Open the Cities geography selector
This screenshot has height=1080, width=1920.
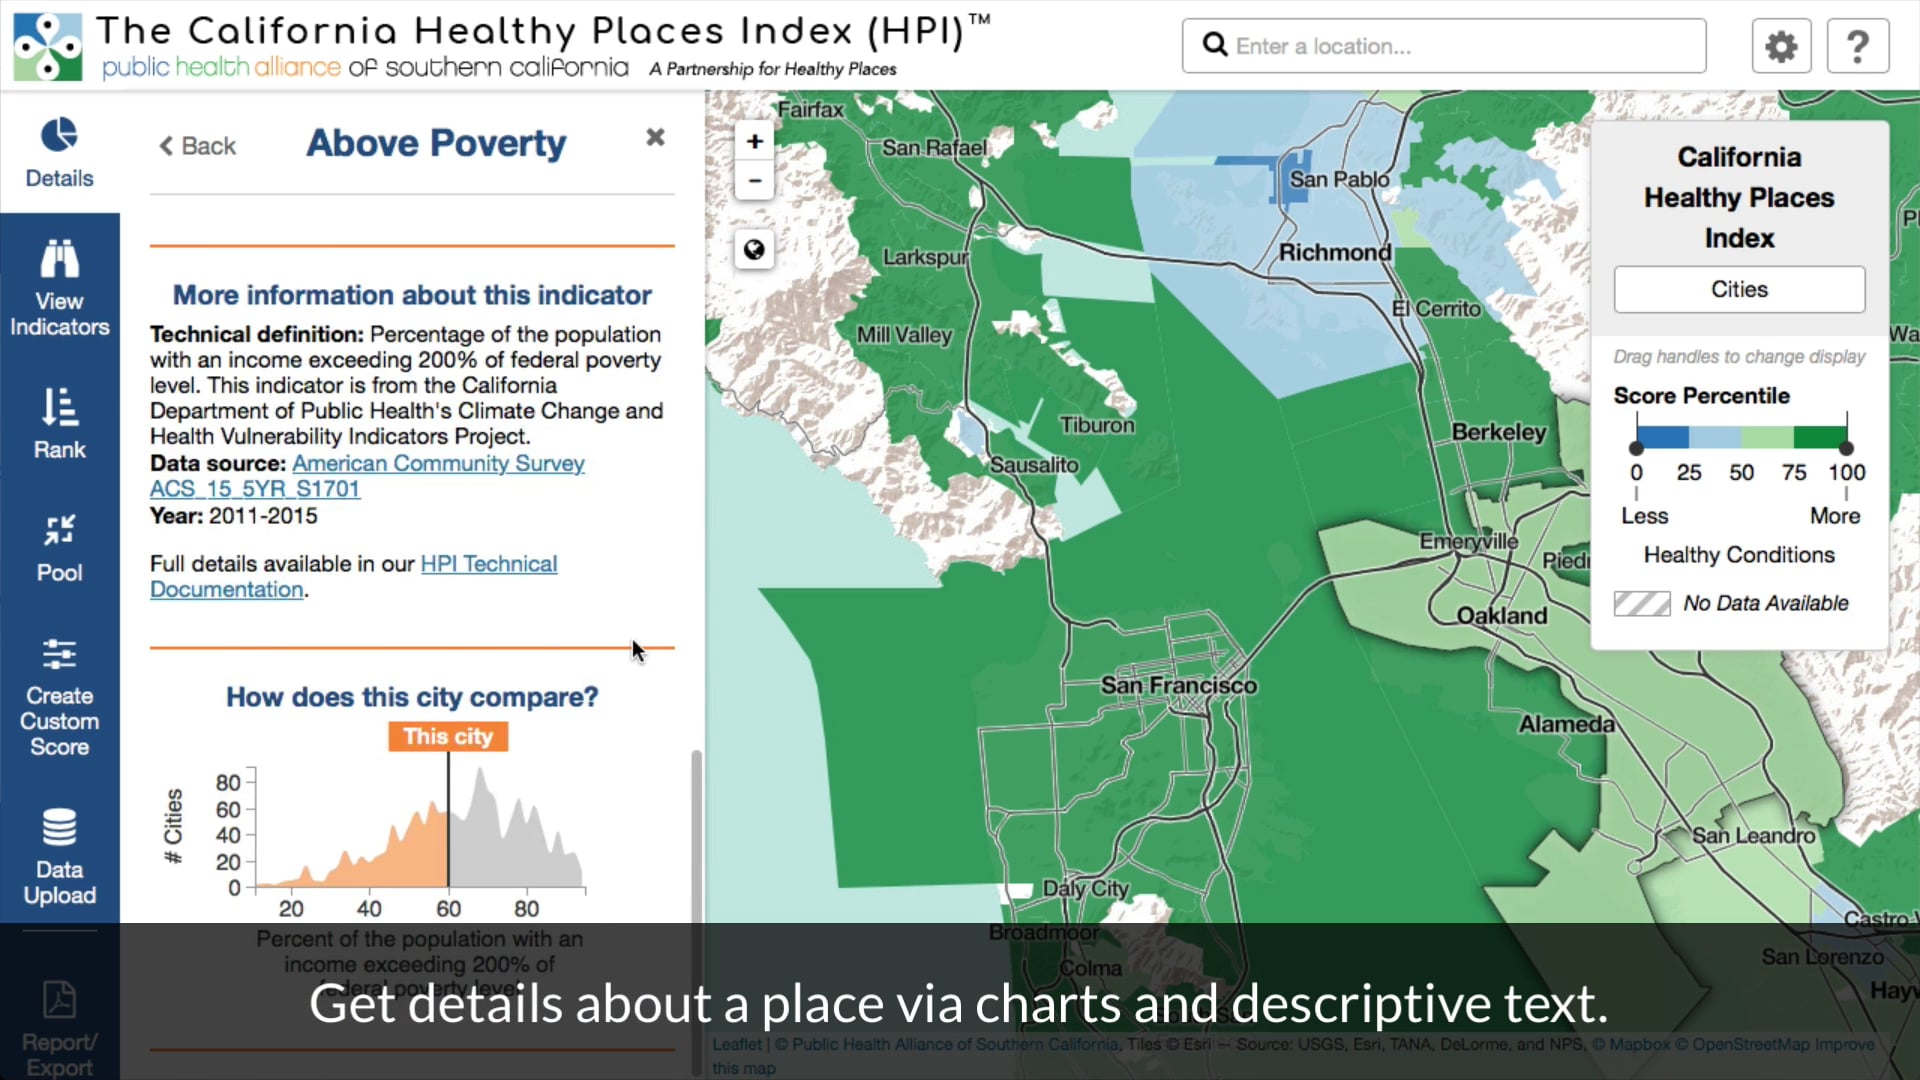click(1738, 289)
